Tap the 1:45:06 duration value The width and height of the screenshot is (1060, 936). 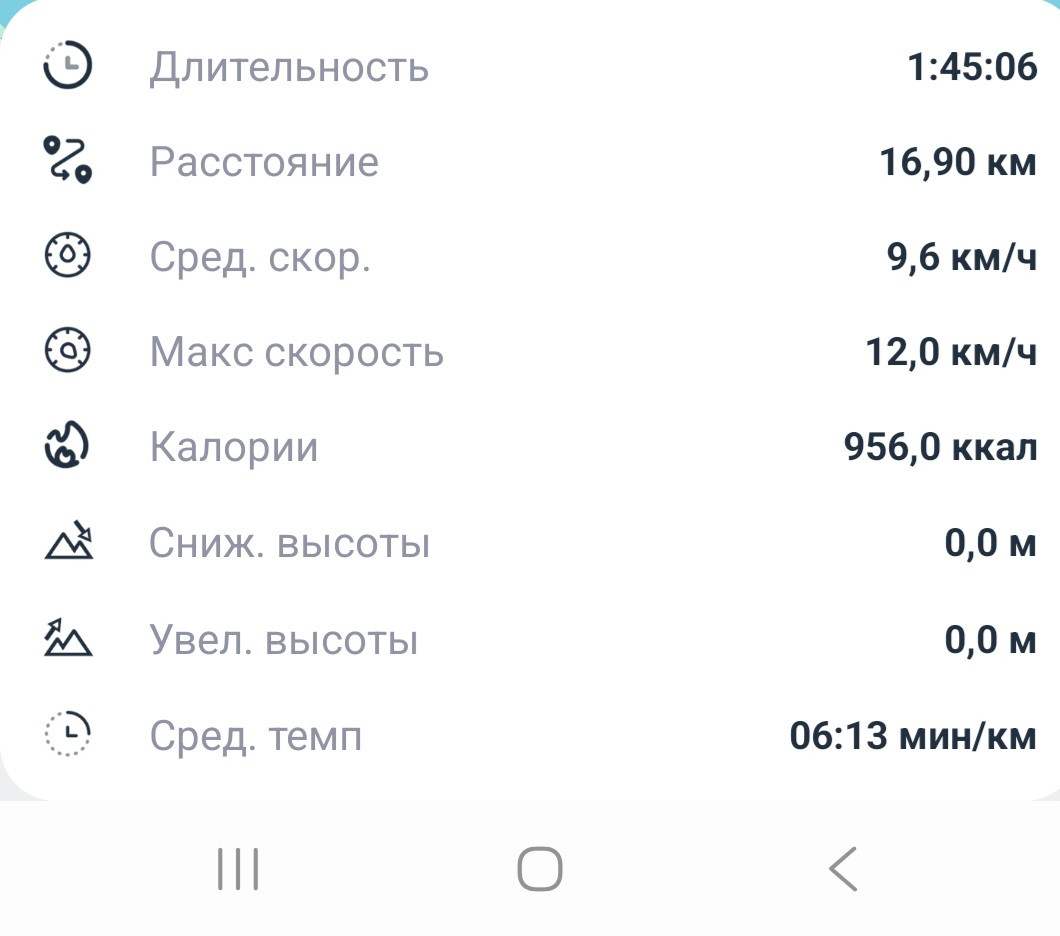tap(972, 67)
